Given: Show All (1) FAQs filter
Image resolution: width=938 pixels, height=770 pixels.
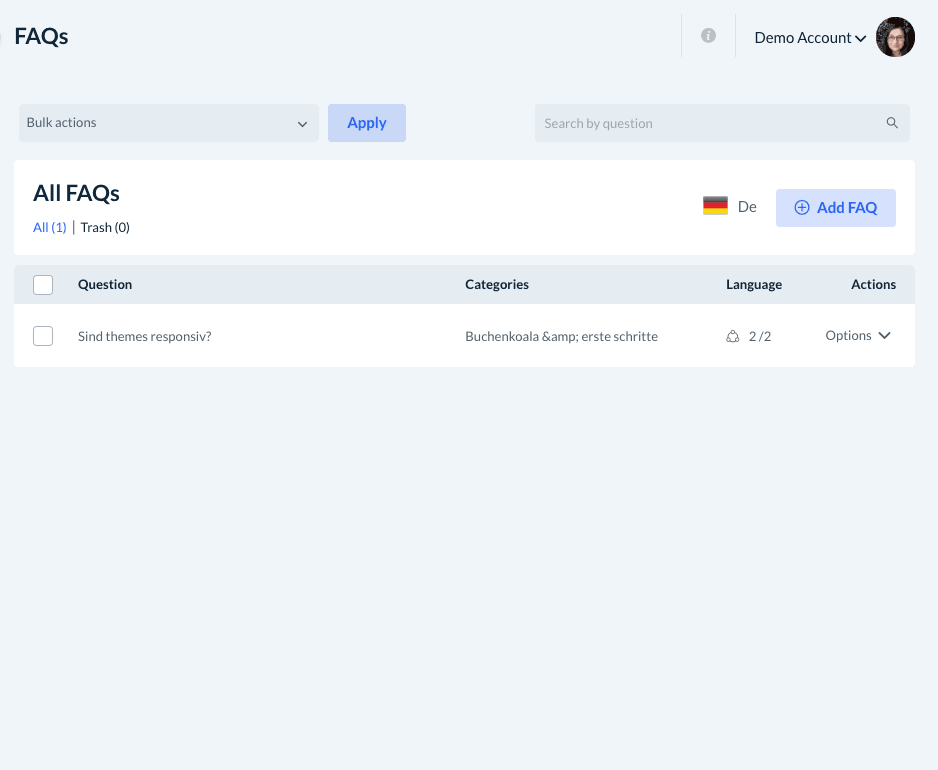Looking at the screenshot, I should click(x=50, y=227).
